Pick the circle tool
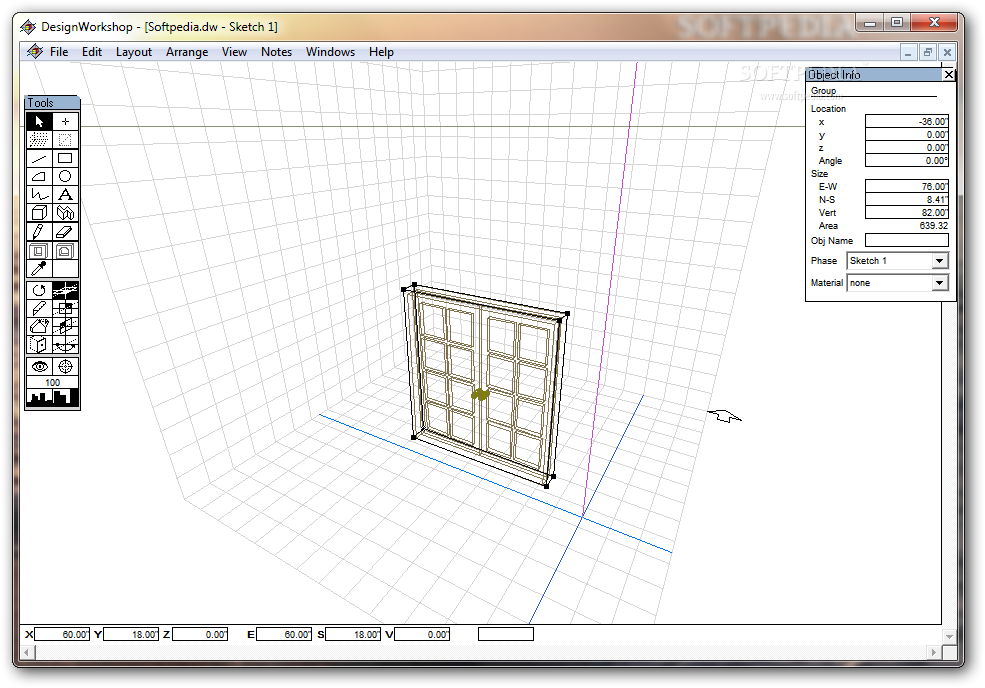Image resolution: width=985 pixels, height=688 pixels. pos(65,177)
